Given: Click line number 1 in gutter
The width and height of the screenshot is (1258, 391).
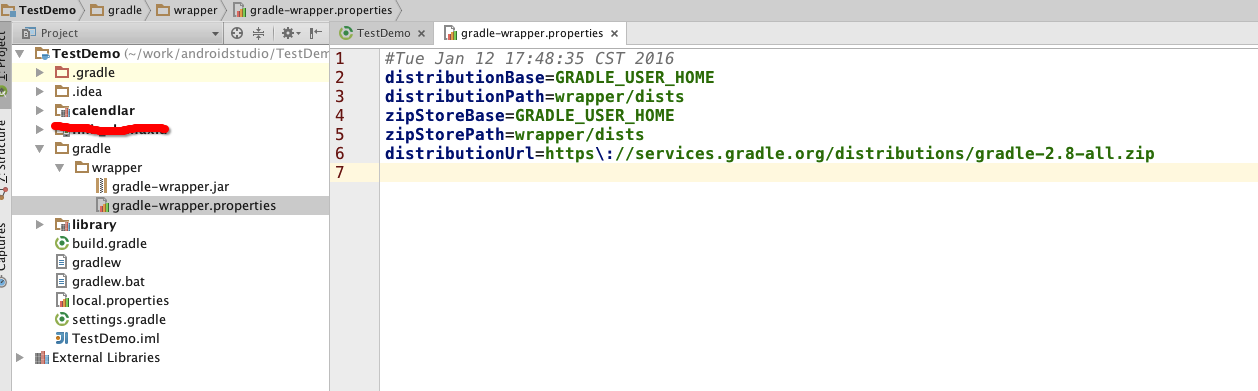Looking at the screenshot, I should coord(341,58).
